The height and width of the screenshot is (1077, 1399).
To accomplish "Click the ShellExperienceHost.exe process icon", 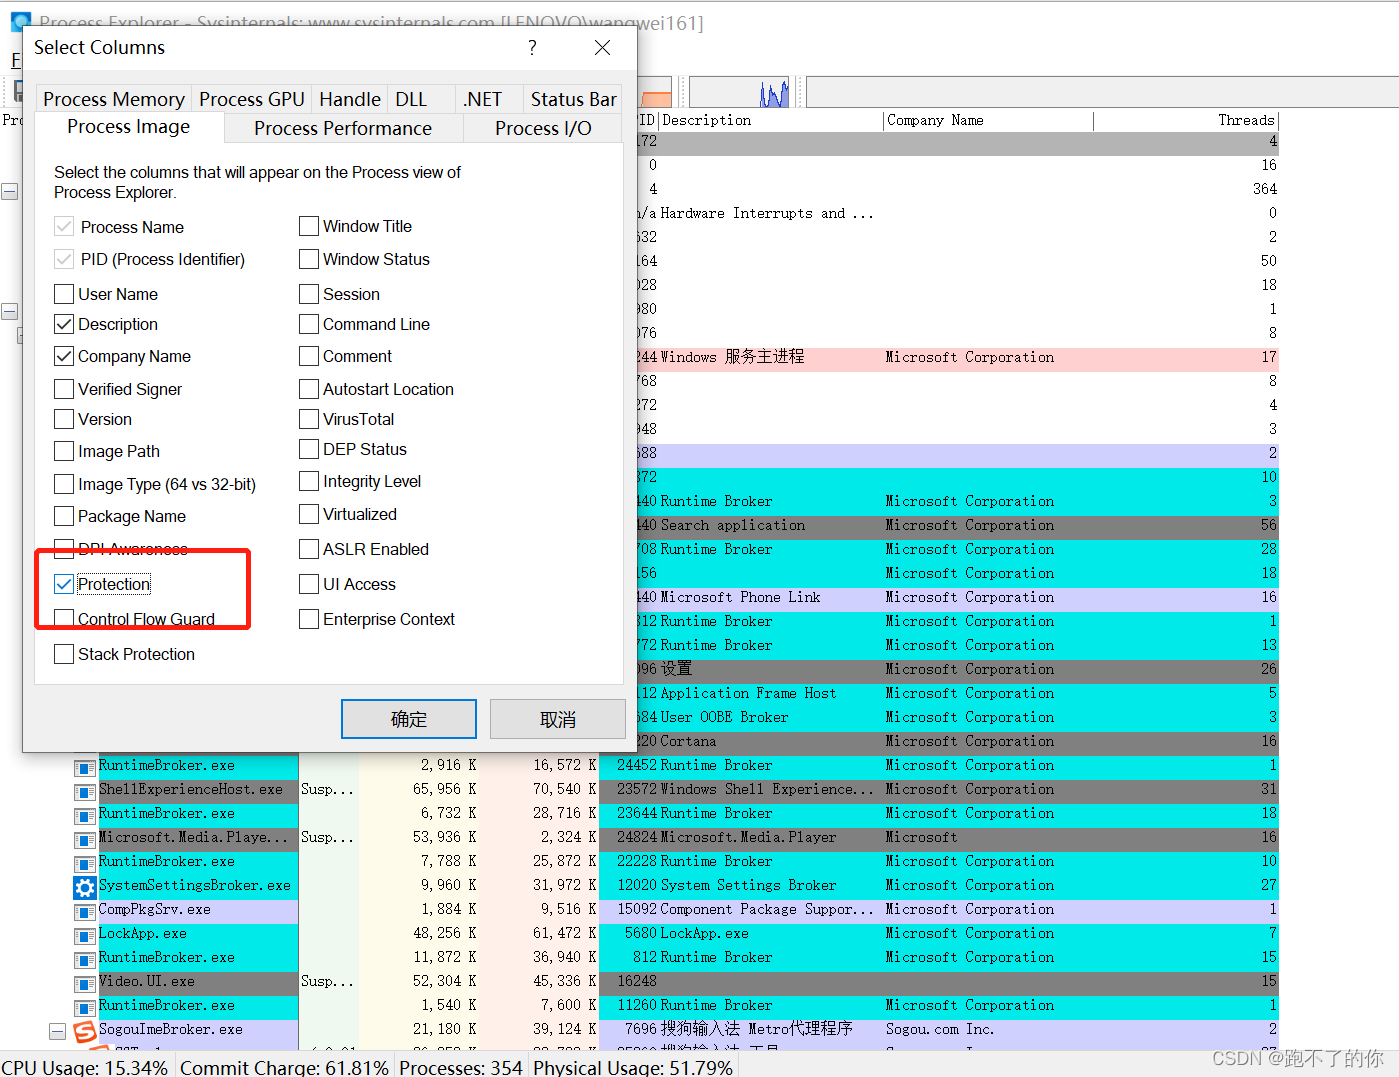I will tap(85, 791).
